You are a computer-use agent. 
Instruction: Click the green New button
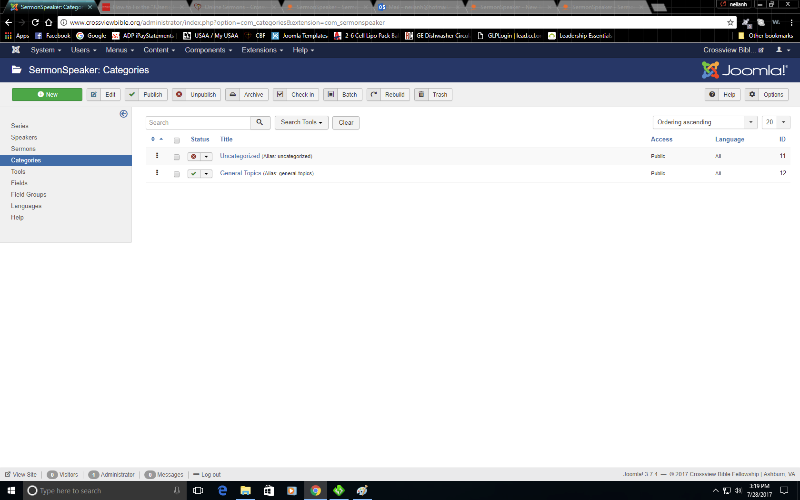tap(47, 94)
